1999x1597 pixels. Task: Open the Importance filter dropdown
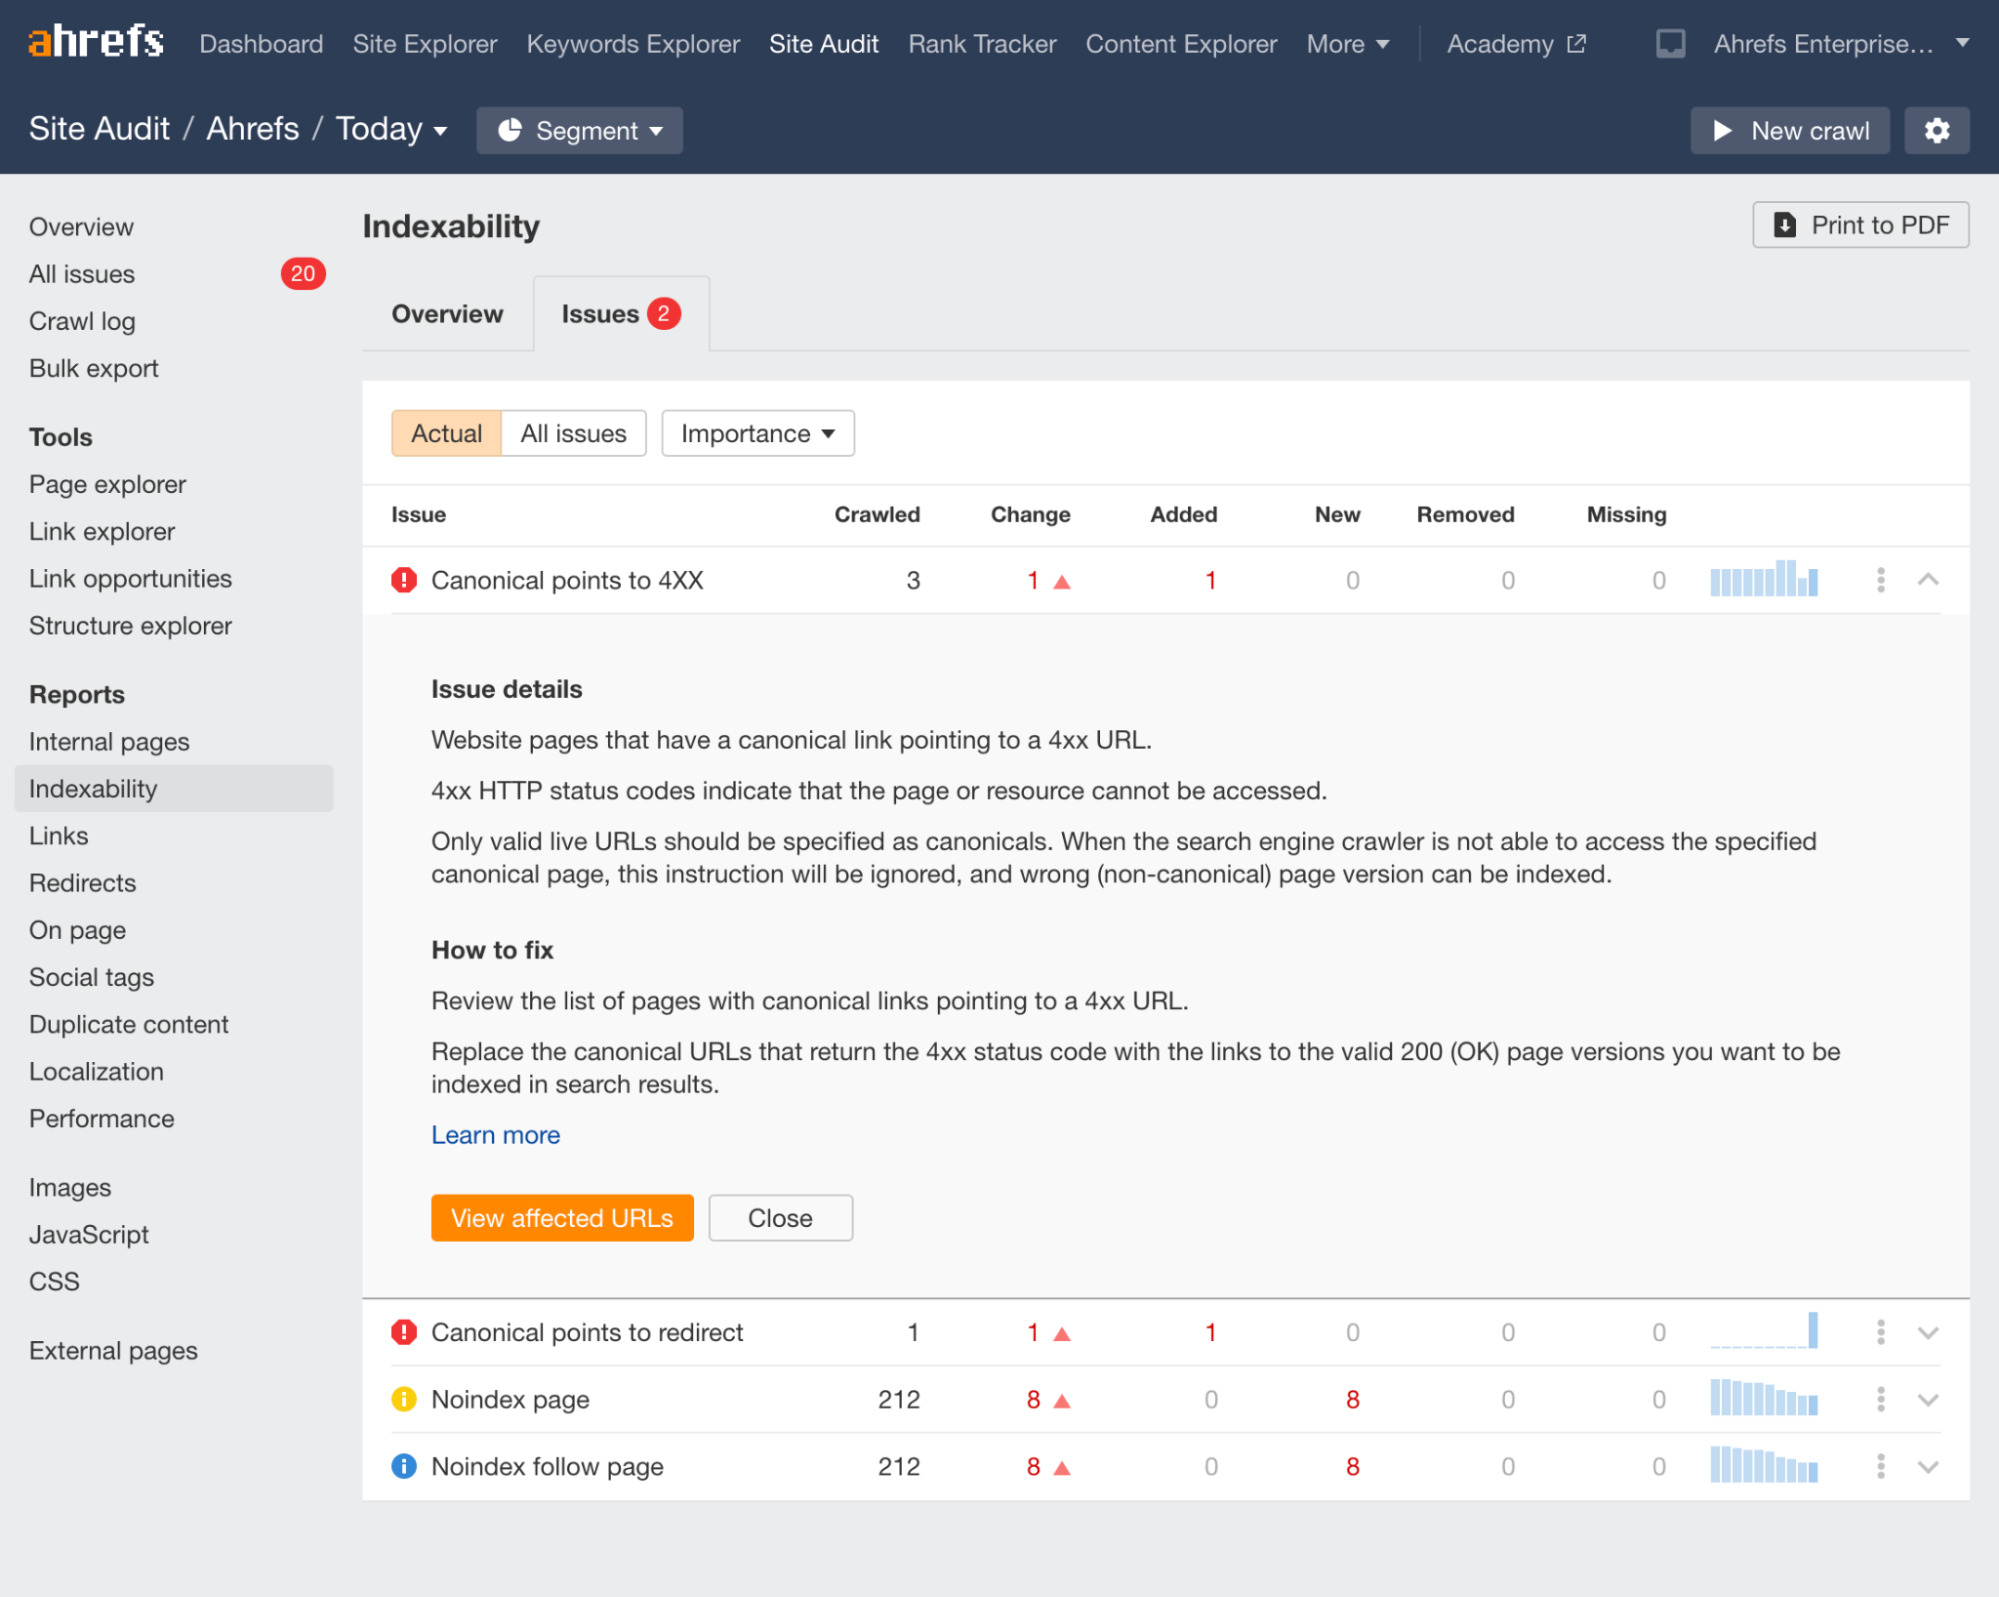point(758,432)
